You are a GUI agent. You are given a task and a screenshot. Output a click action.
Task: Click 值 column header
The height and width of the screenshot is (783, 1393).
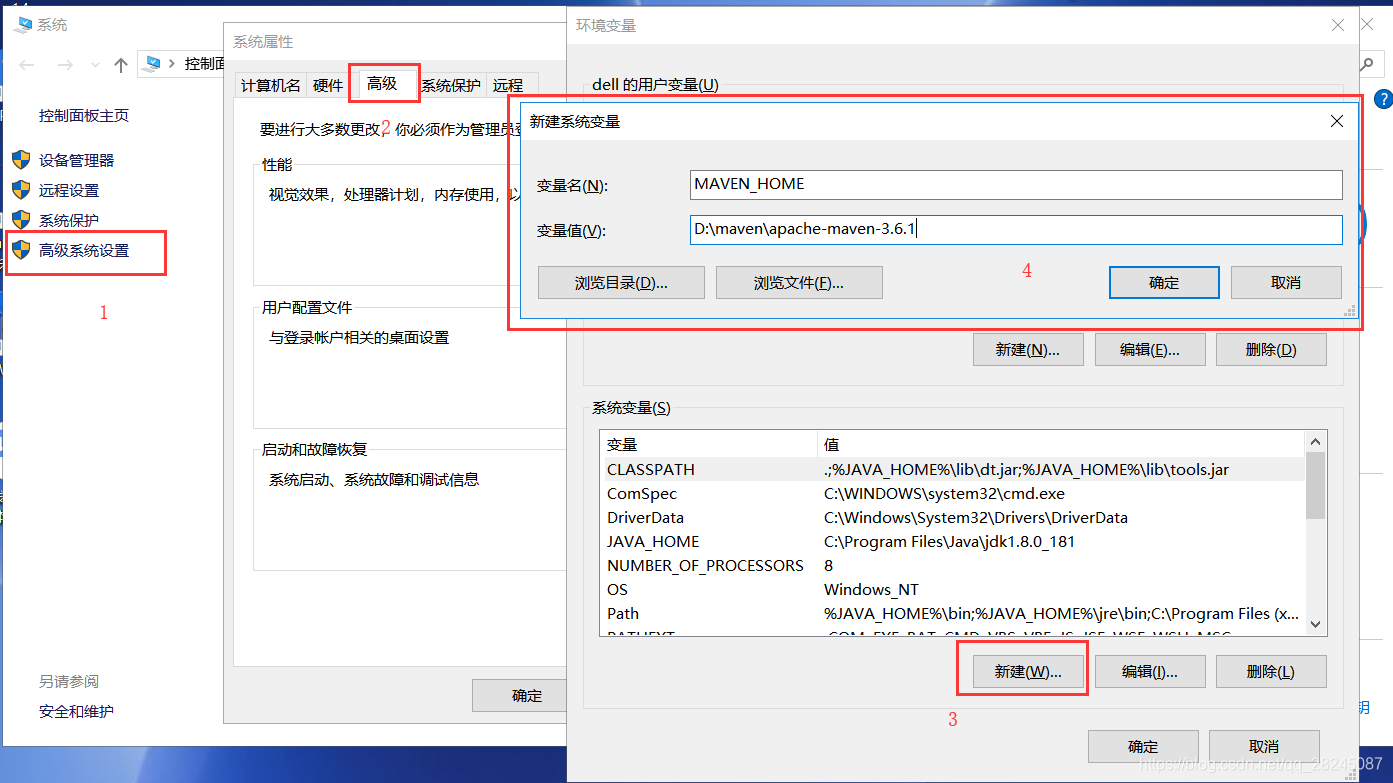[x=1061, y=444]
